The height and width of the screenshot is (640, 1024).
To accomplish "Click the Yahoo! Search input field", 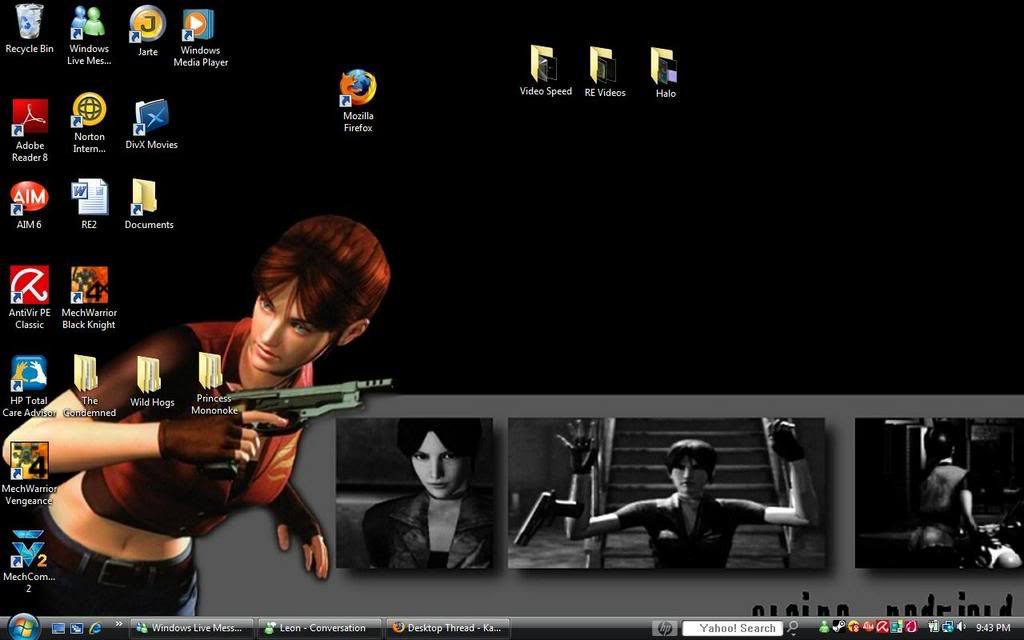I will coord(731,628).
